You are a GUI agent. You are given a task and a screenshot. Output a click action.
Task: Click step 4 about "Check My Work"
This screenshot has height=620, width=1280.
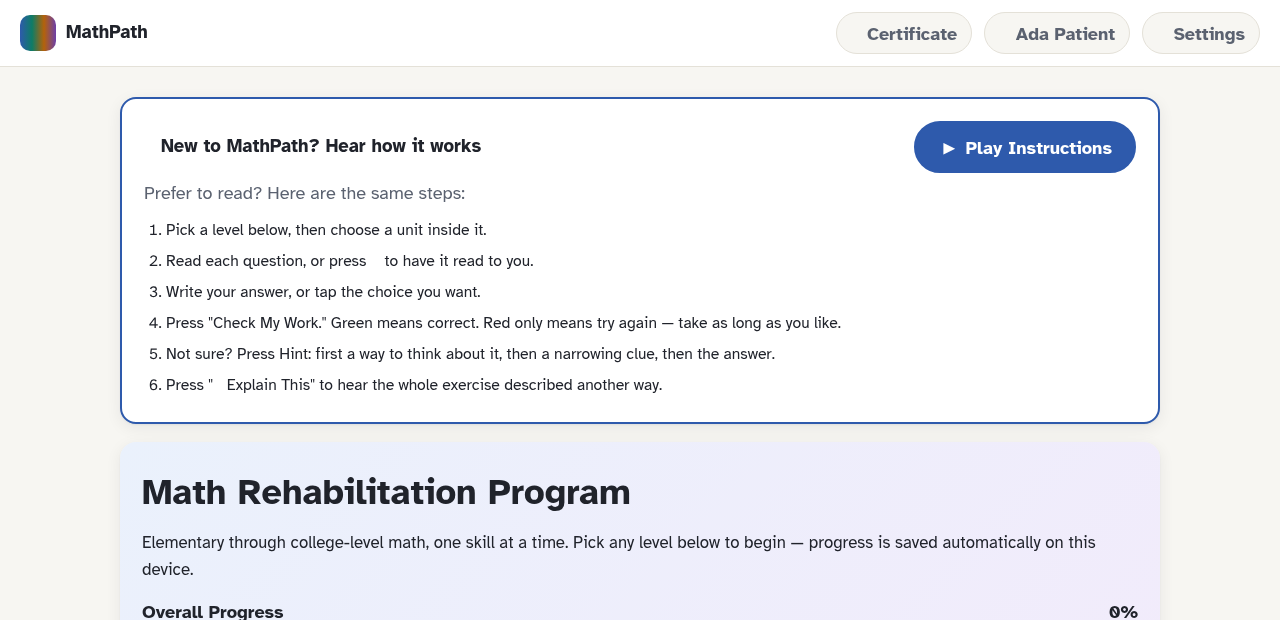504,323
